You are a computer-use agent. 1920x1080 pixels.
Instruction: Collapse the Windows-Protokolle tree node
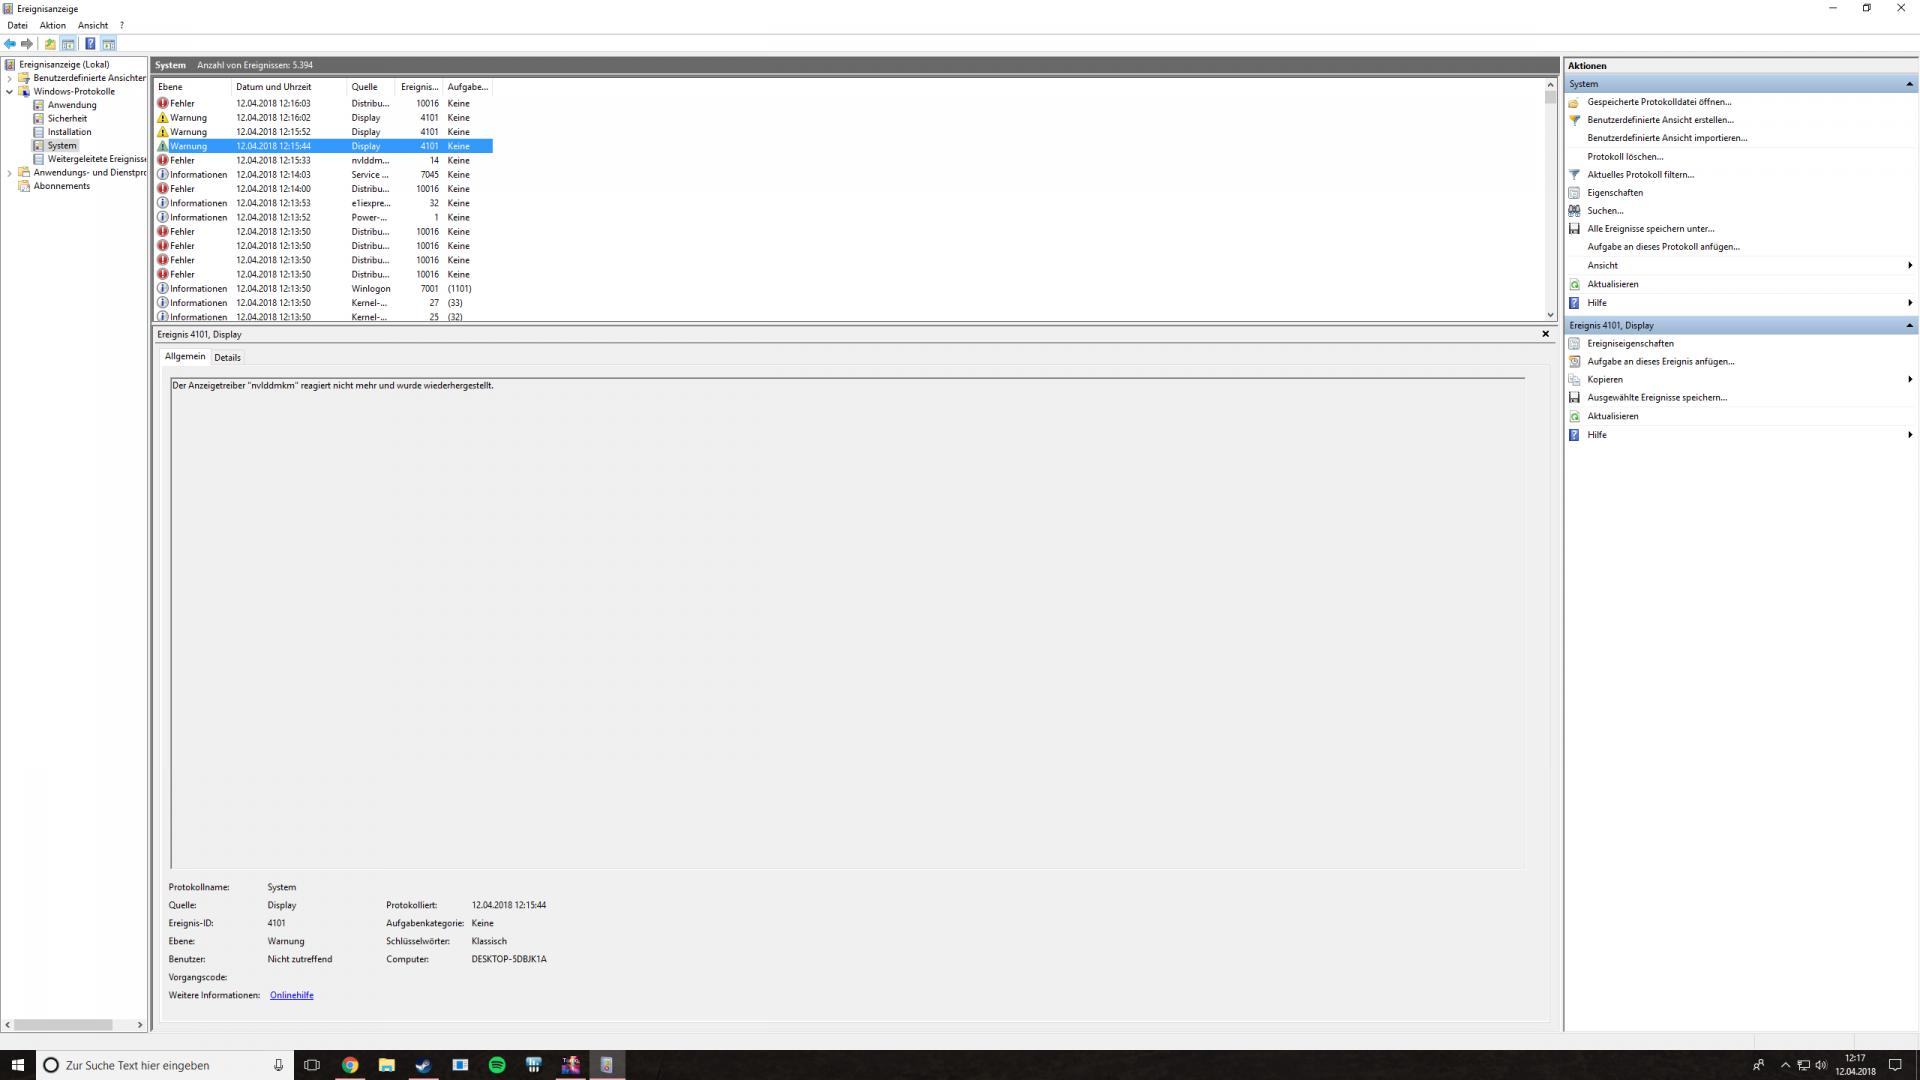click(x=10, y=92)
